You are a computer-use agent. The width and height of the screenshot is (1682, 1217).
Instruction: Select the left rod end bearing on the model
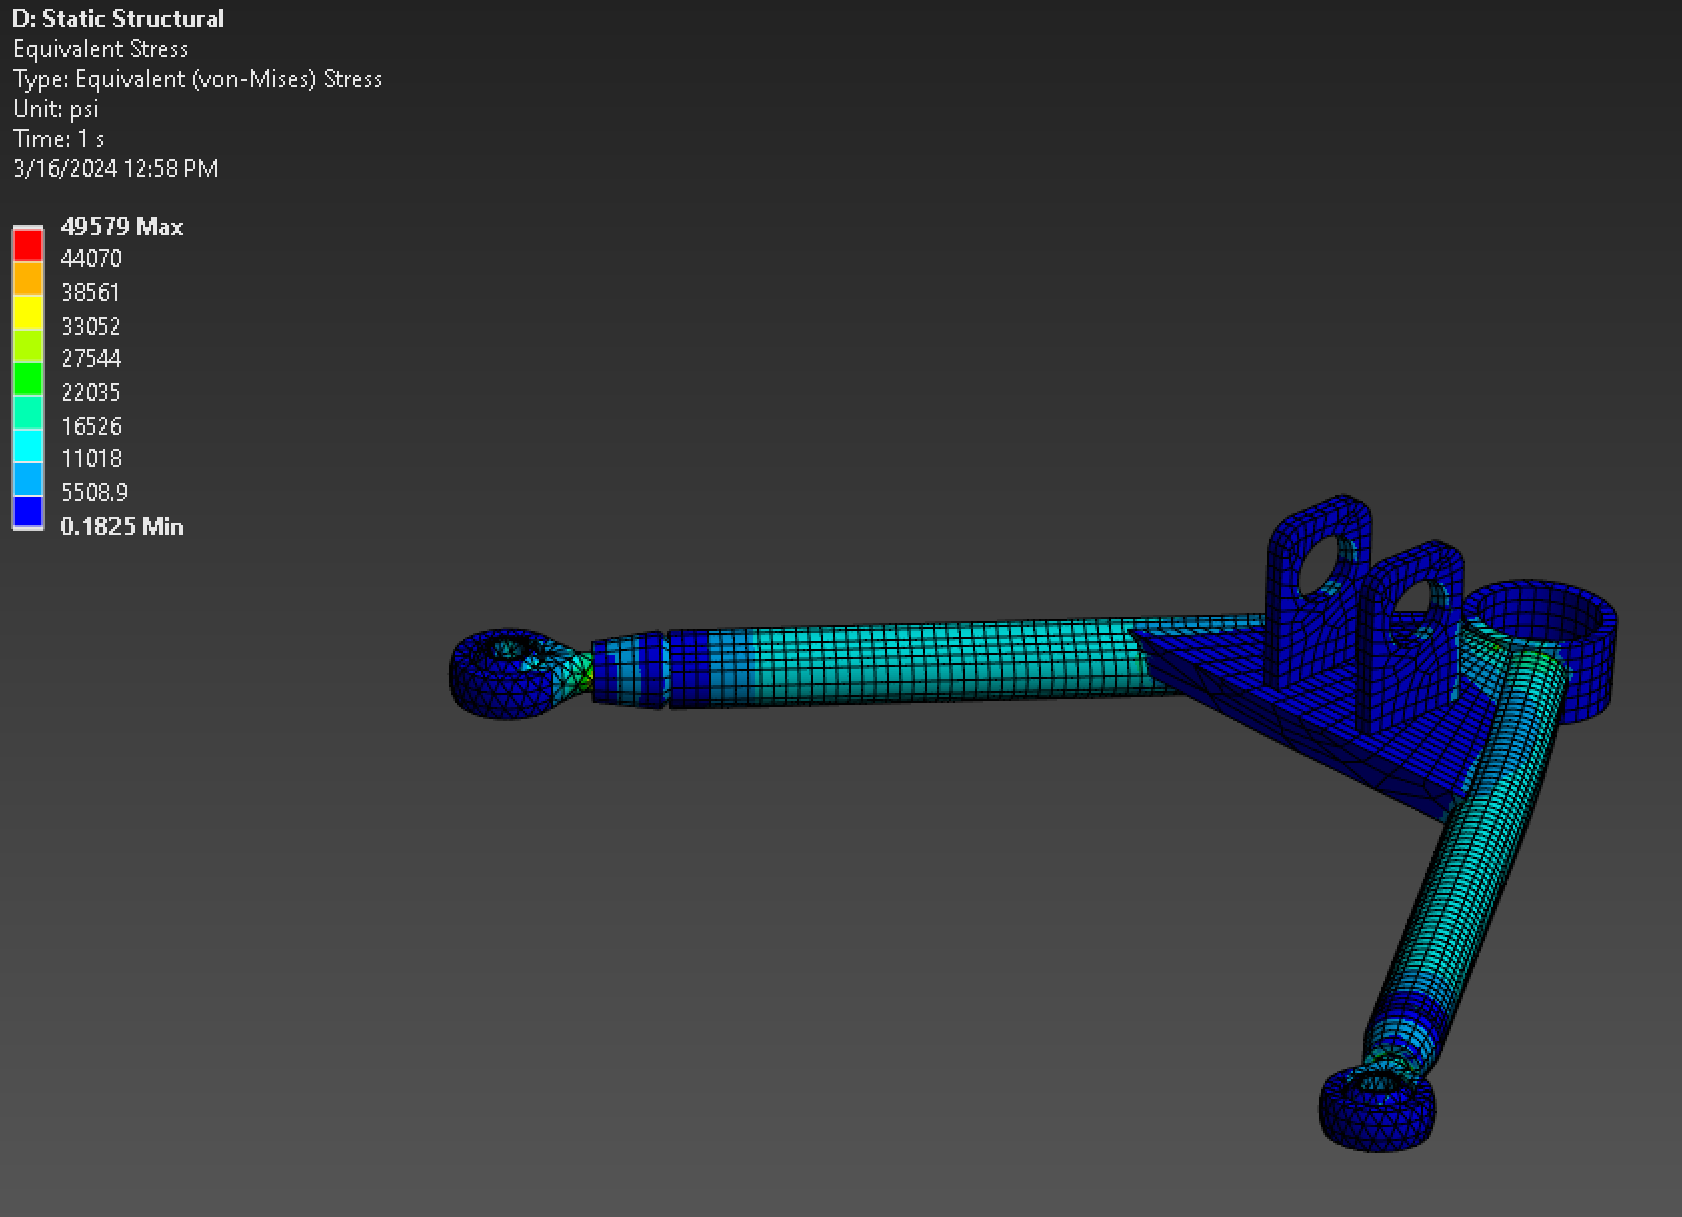(505, 670)
